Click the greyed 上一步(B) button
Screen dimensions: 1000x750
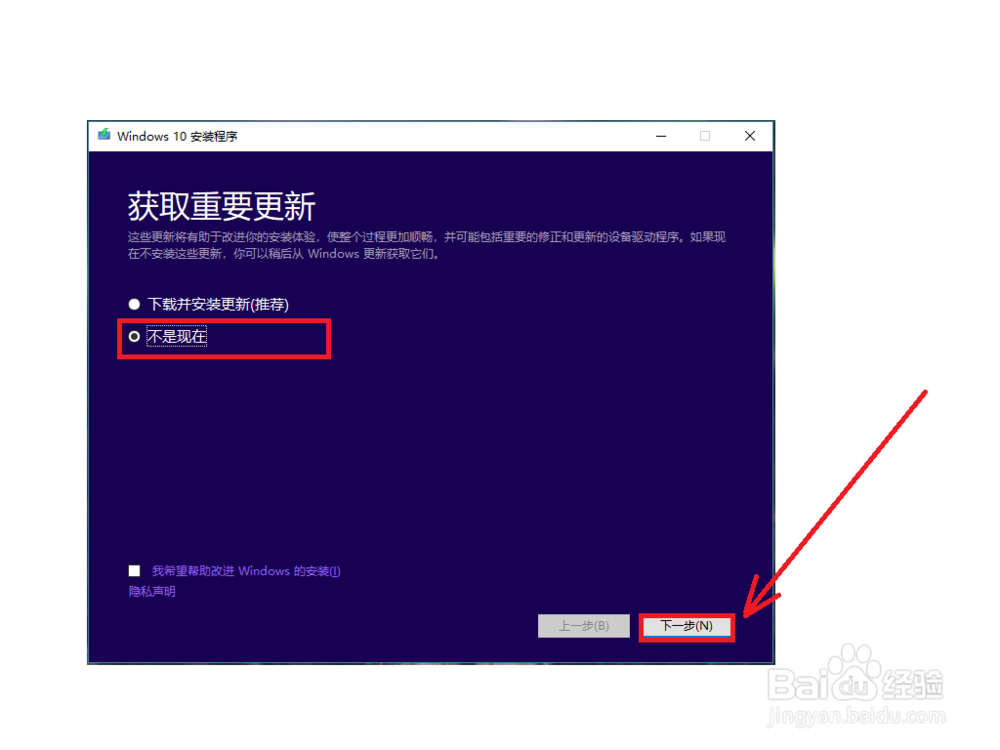pyautogui.click(x=584, y=626)
